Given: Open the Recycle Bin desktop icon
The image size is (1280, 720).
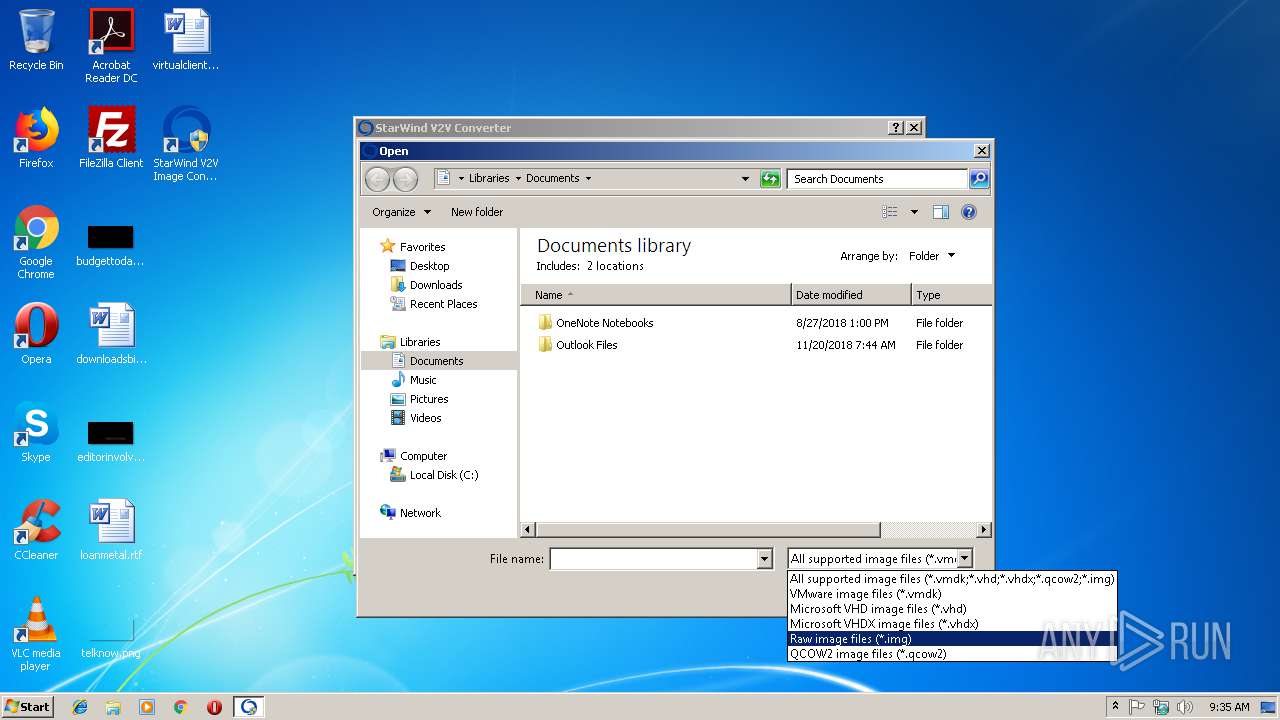Looking at the screenshot, I should coord(36,40).
